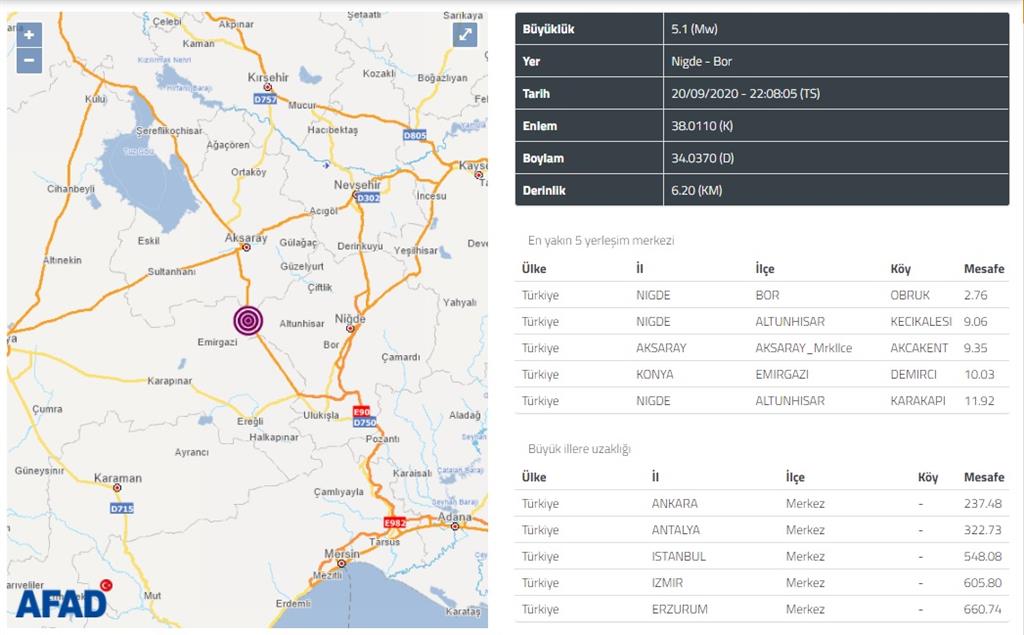This screenshot has width=1024, height=635.
Task: Click the Aksaray city marker dot
Action: (x=246, y=248)
